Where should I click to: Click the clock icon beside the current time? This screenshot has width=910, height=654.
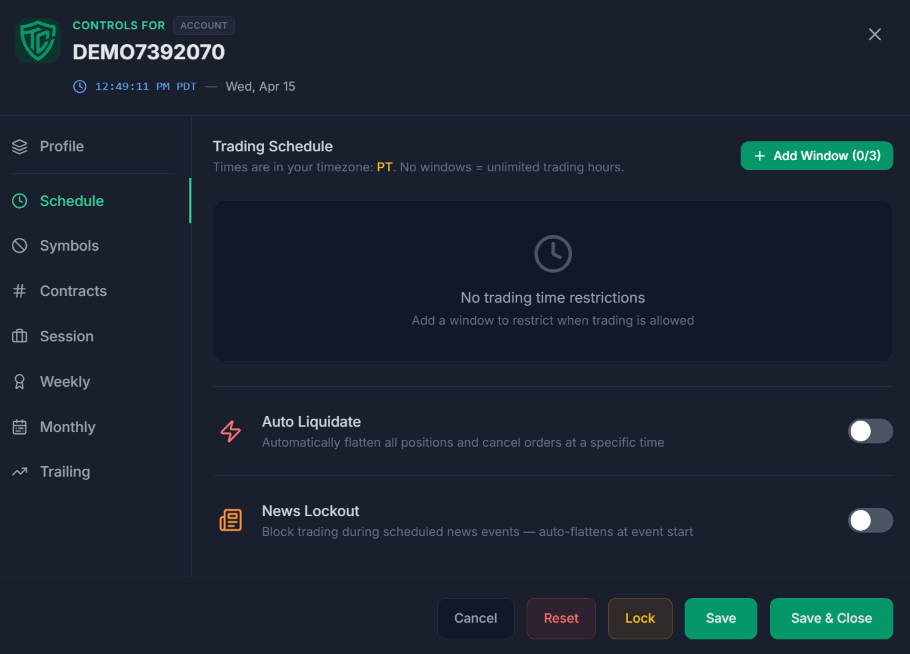click(79, 86)
